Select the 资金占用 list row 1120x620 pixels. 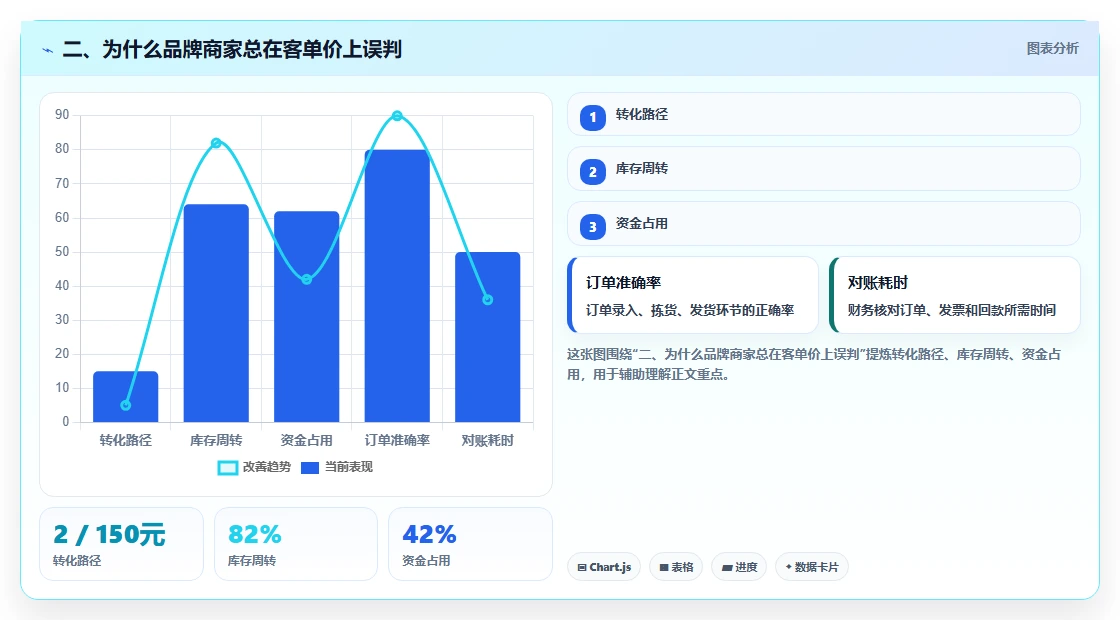(x=824, y=224)
